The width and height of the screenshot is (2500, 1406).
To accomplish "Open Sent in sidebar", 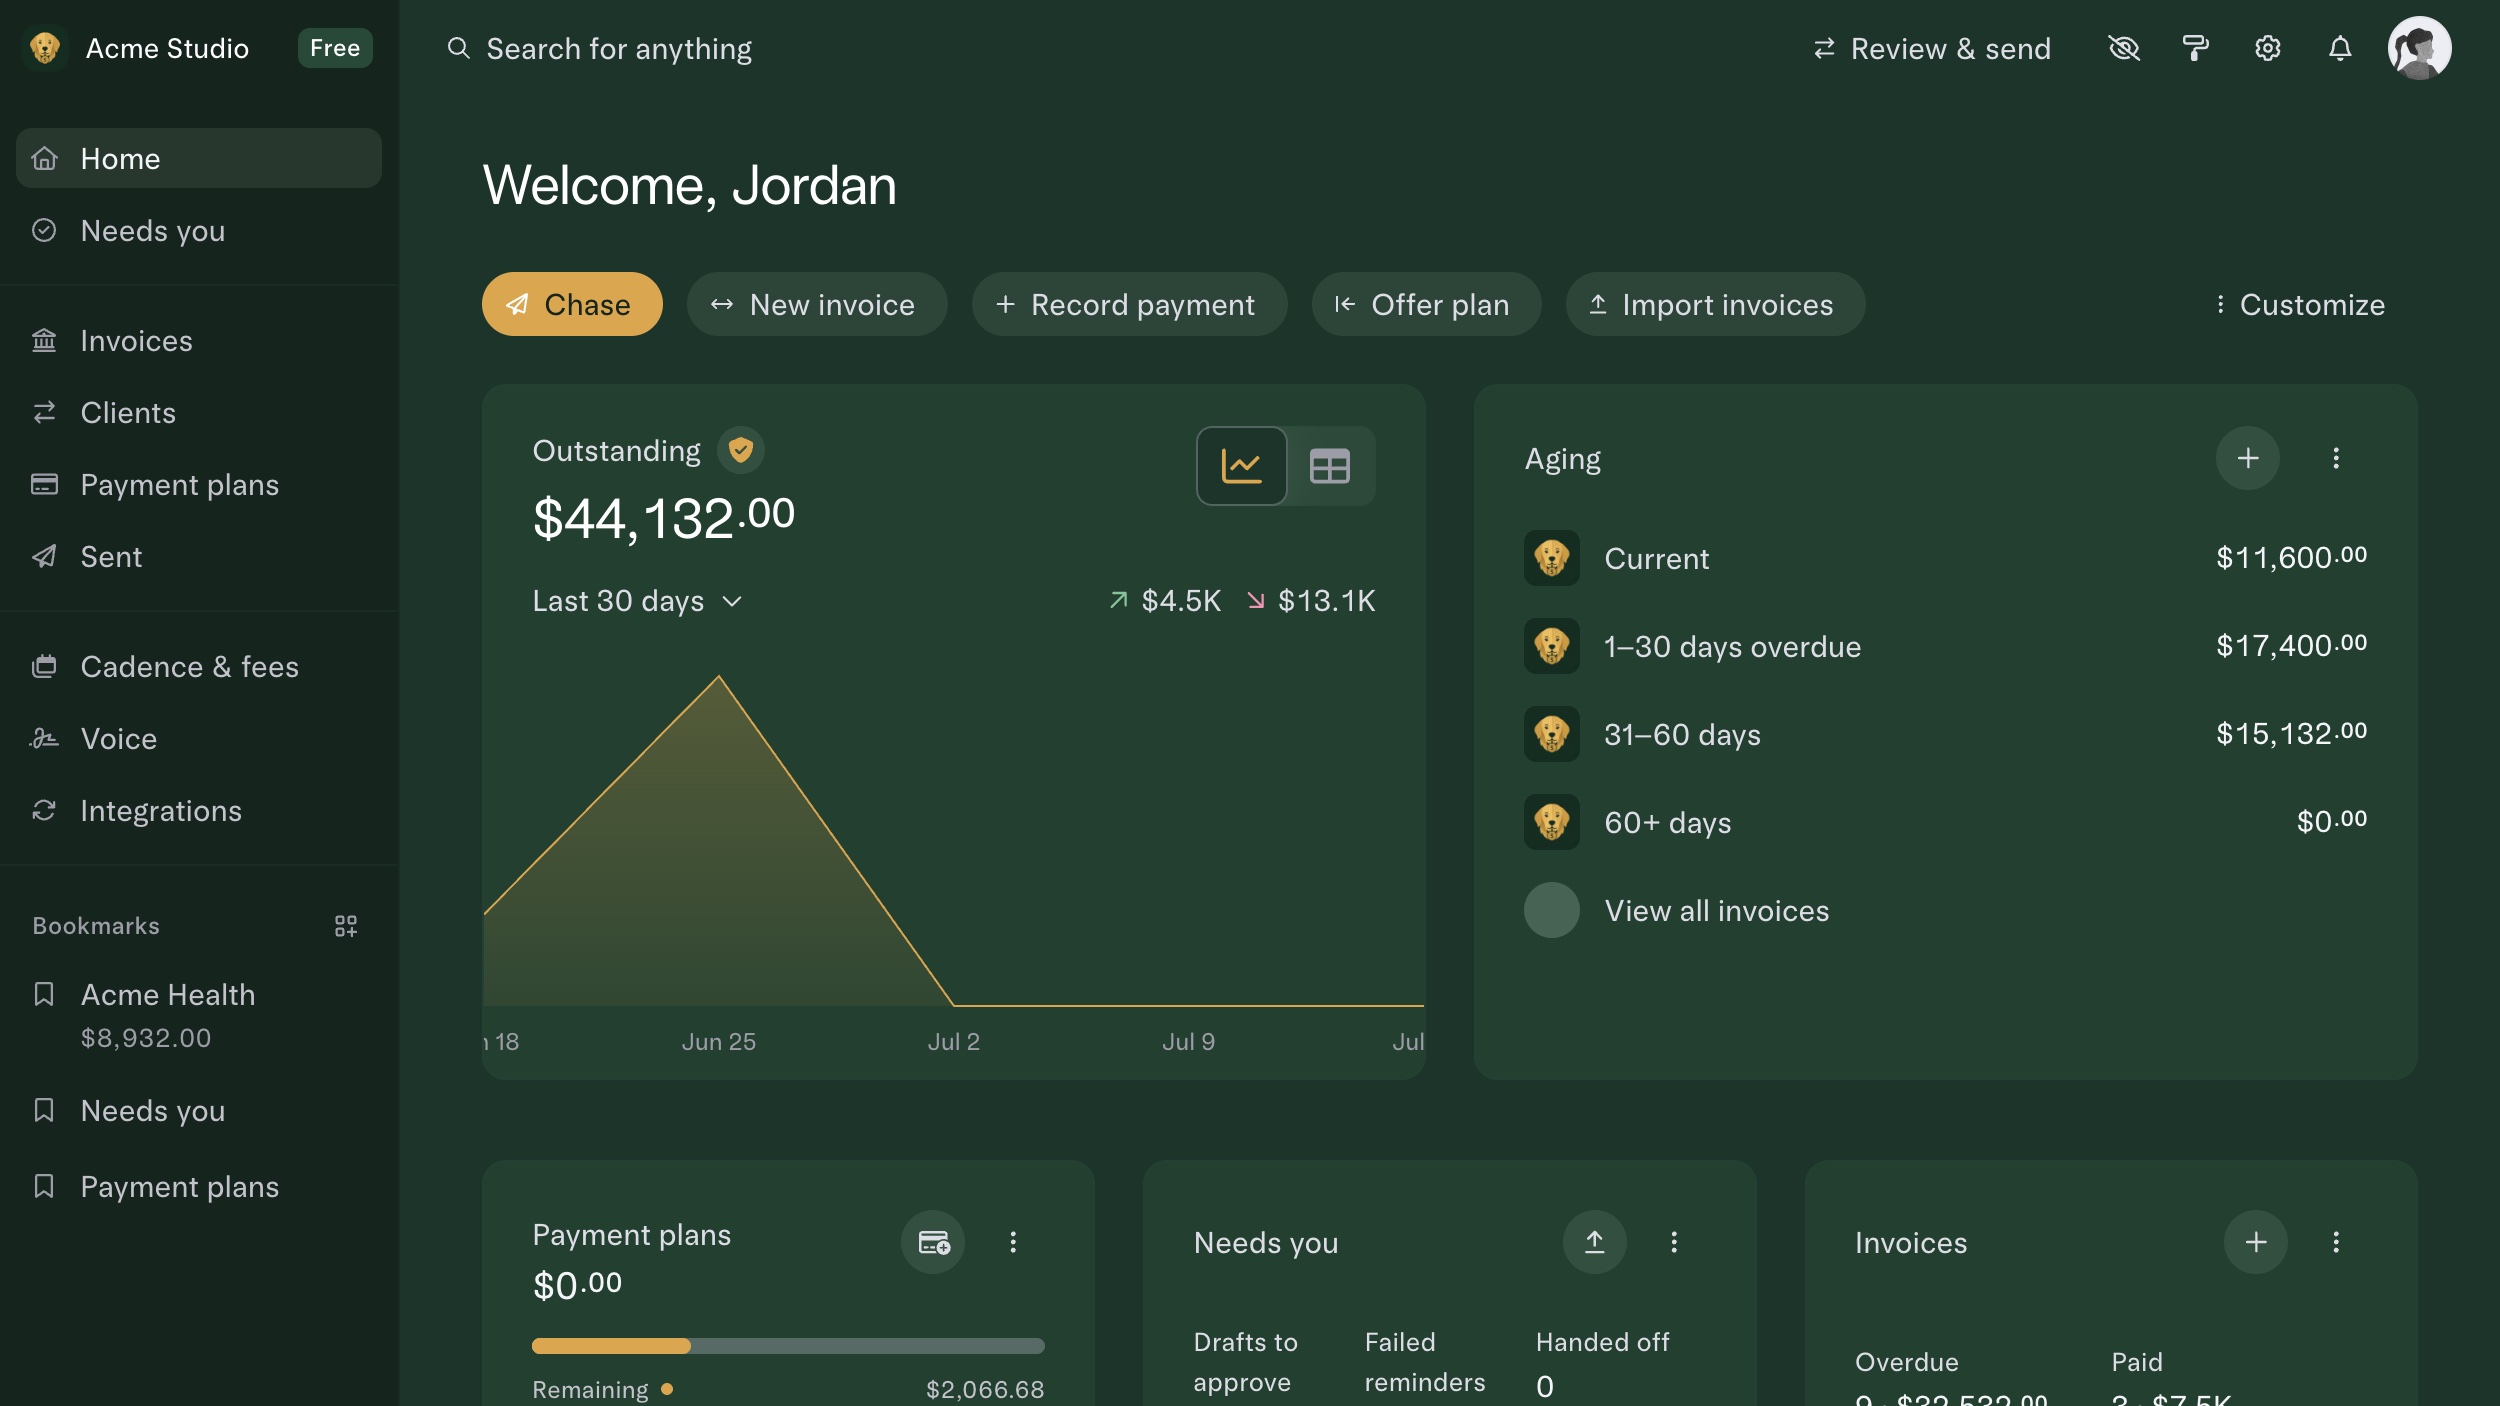I will (199, 556).
